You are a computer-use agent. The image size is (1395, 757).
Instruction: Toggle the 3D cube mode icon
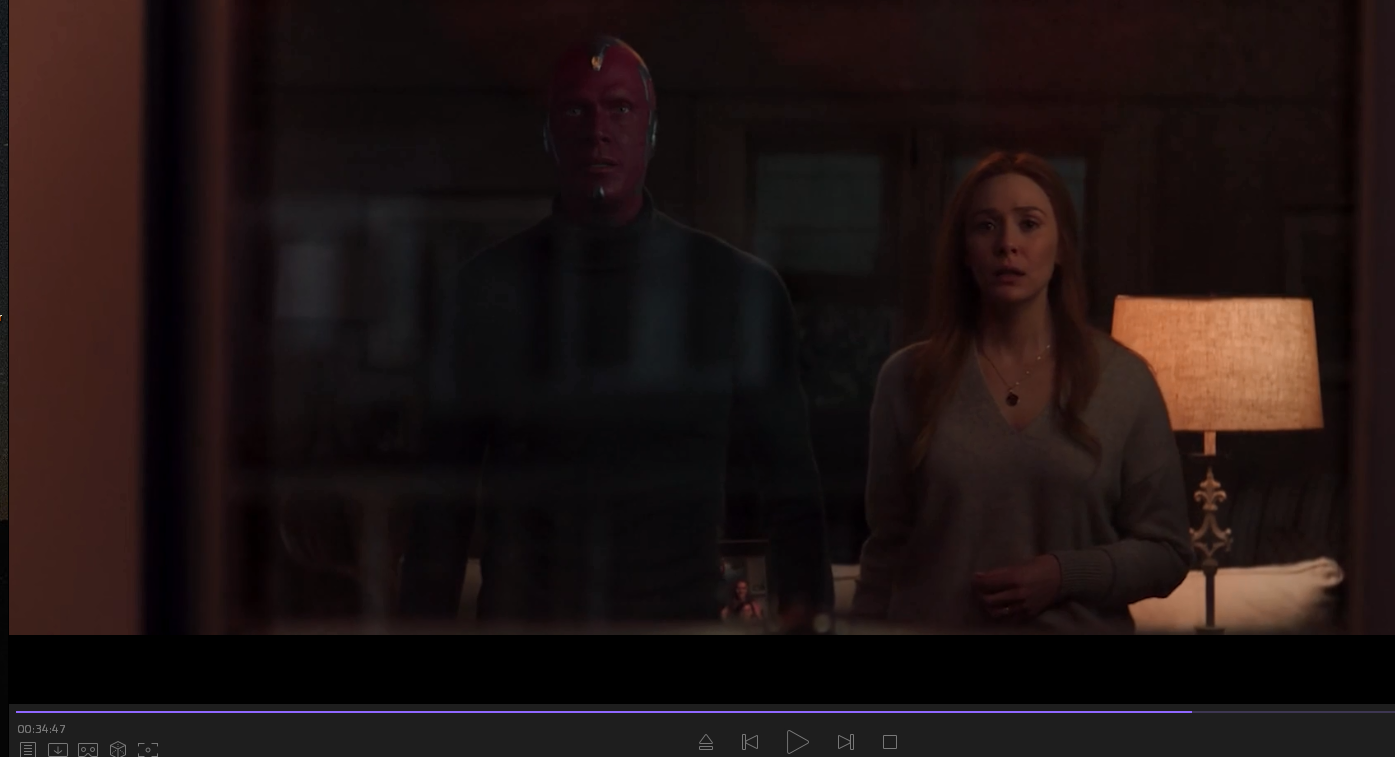coord(118,749)
